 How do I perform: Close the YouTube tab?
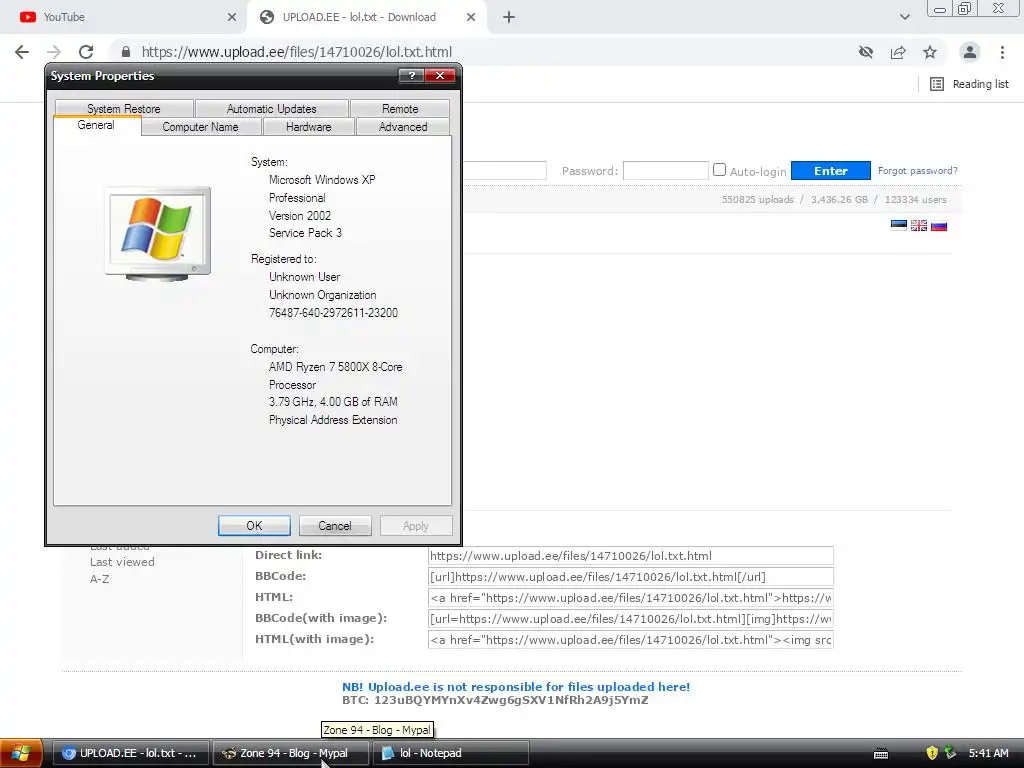[232, 17]
